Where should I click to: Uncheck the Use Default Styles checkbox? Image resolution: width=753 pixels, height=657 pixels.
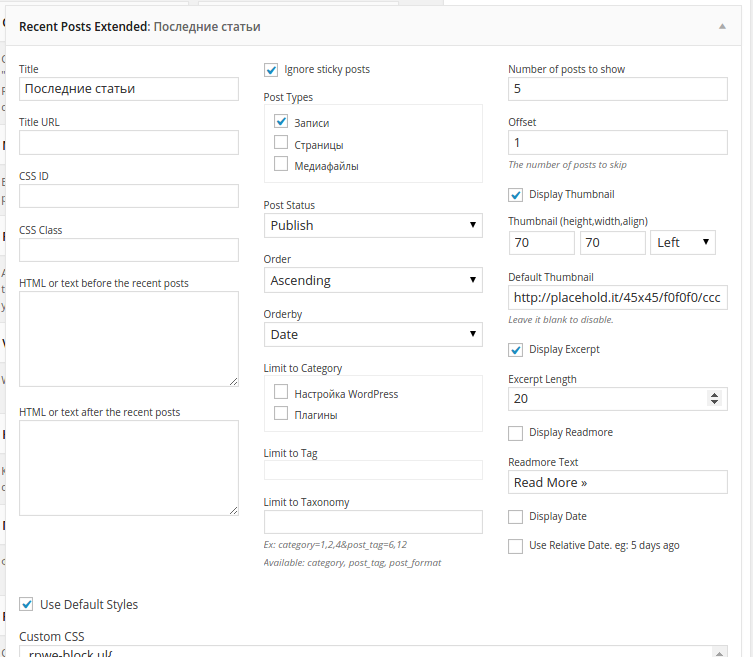point(27,604)
